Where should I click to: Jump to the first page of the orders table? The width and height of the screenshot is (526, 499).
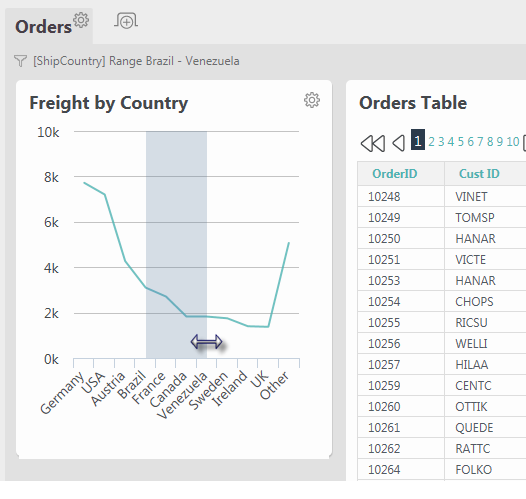373,143
